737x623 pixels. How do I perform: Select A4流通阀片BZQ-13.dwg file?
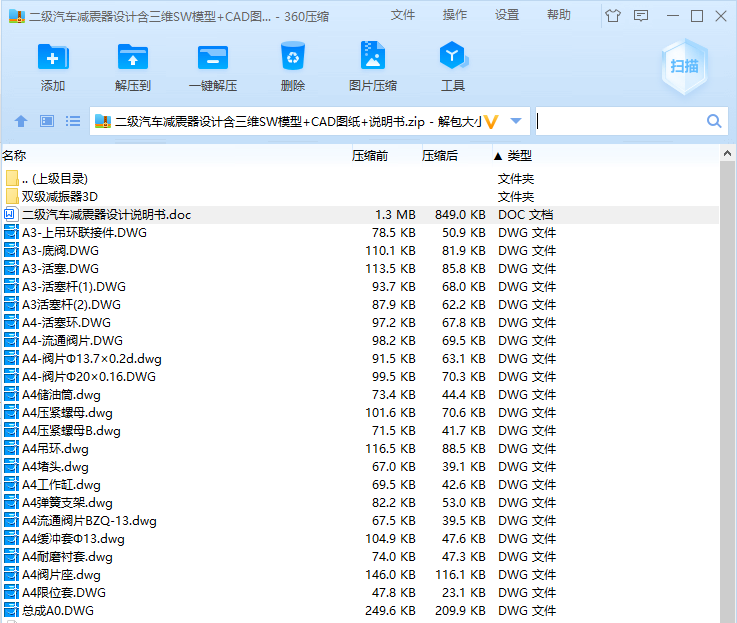(x=361, y=521)
